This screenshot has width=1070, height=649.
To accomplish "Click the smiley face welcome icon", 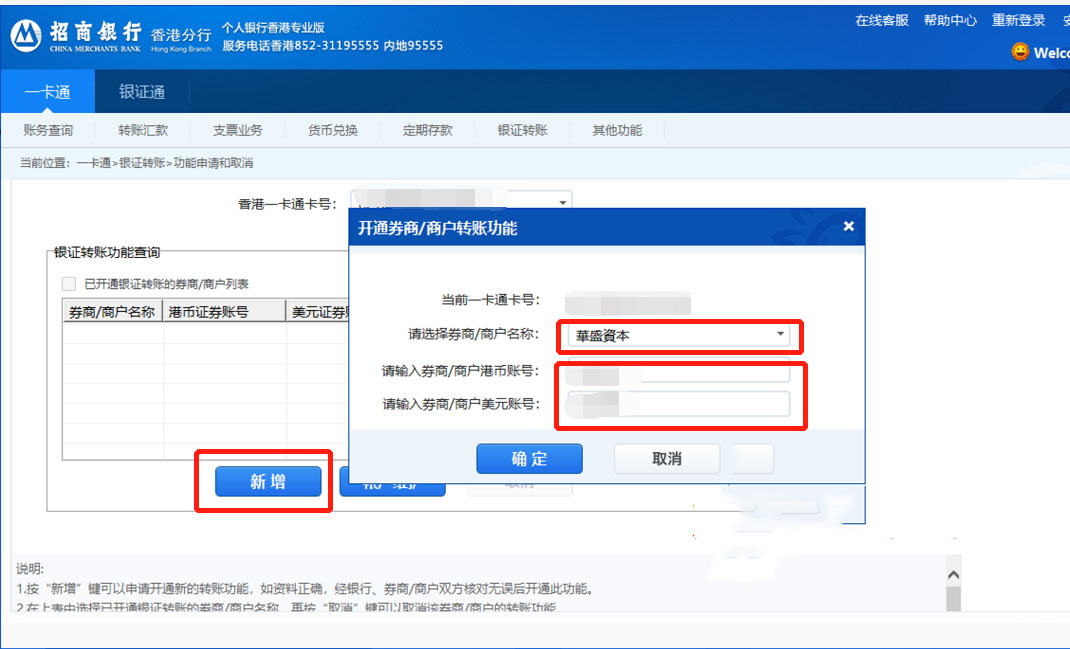I will 1020,52.
